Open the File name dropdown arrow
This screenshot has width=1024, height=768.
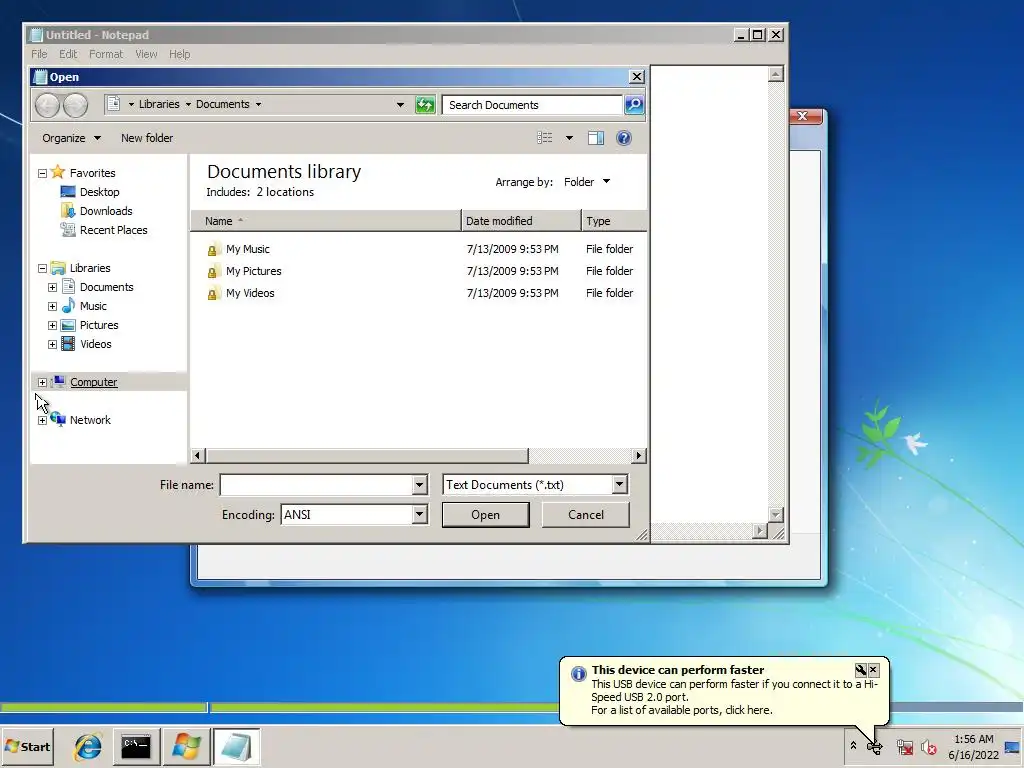pyautogui.click(x=419, y=485)
